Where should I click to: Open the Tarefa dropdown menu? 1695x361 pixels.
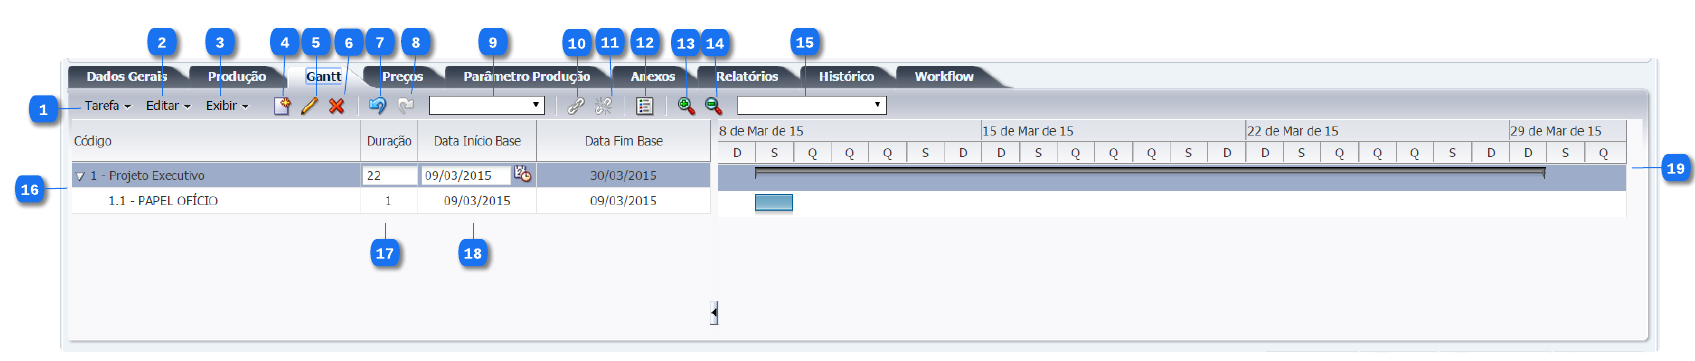(107, 105)
